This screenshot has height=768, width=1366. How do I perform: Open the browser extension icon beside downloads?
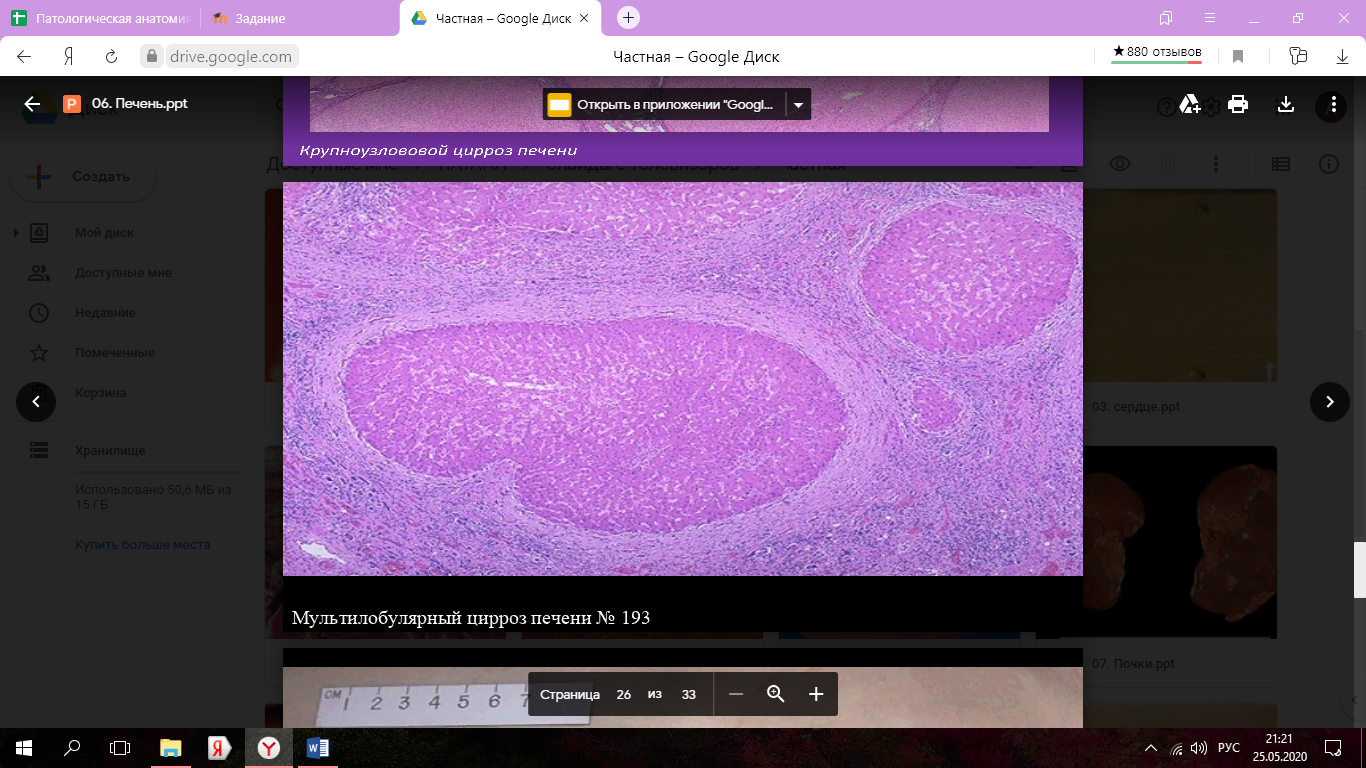point(1298,56)
